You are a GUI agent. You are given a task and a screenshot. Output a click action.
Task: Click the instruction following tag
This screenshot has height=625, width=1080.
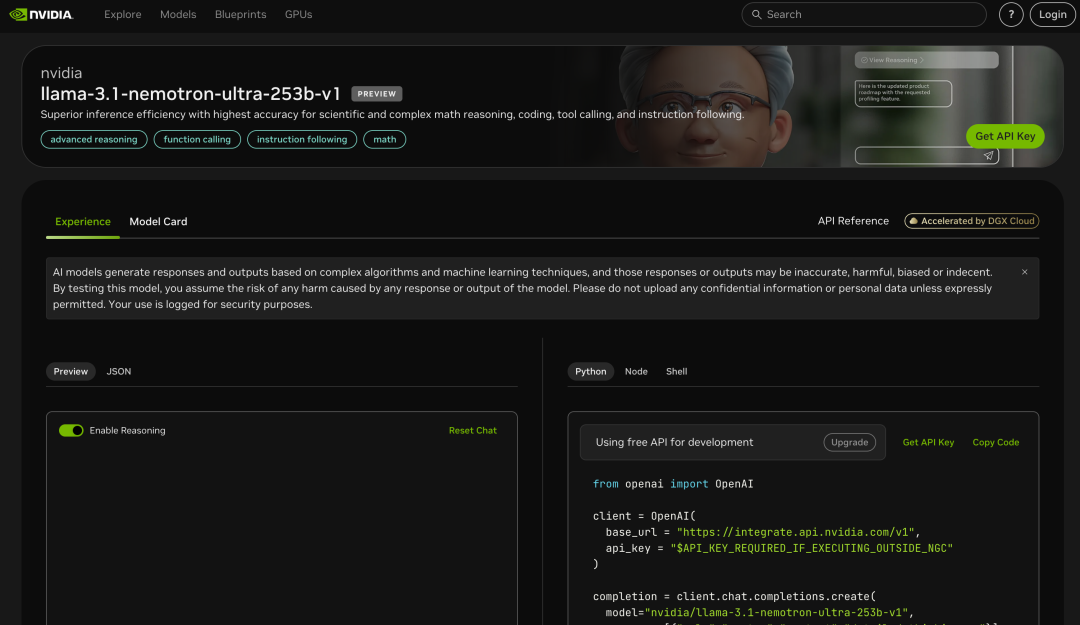click(x=302, y=139)
